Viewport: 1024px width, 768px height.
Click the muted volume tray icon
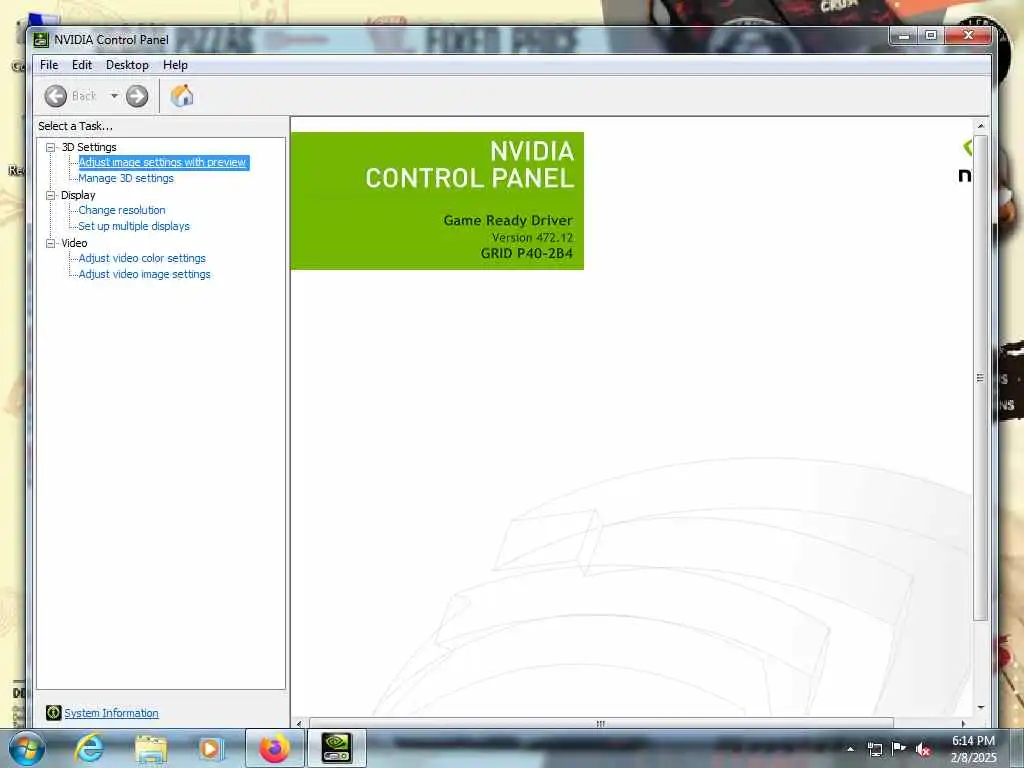[x=923, y=749]
